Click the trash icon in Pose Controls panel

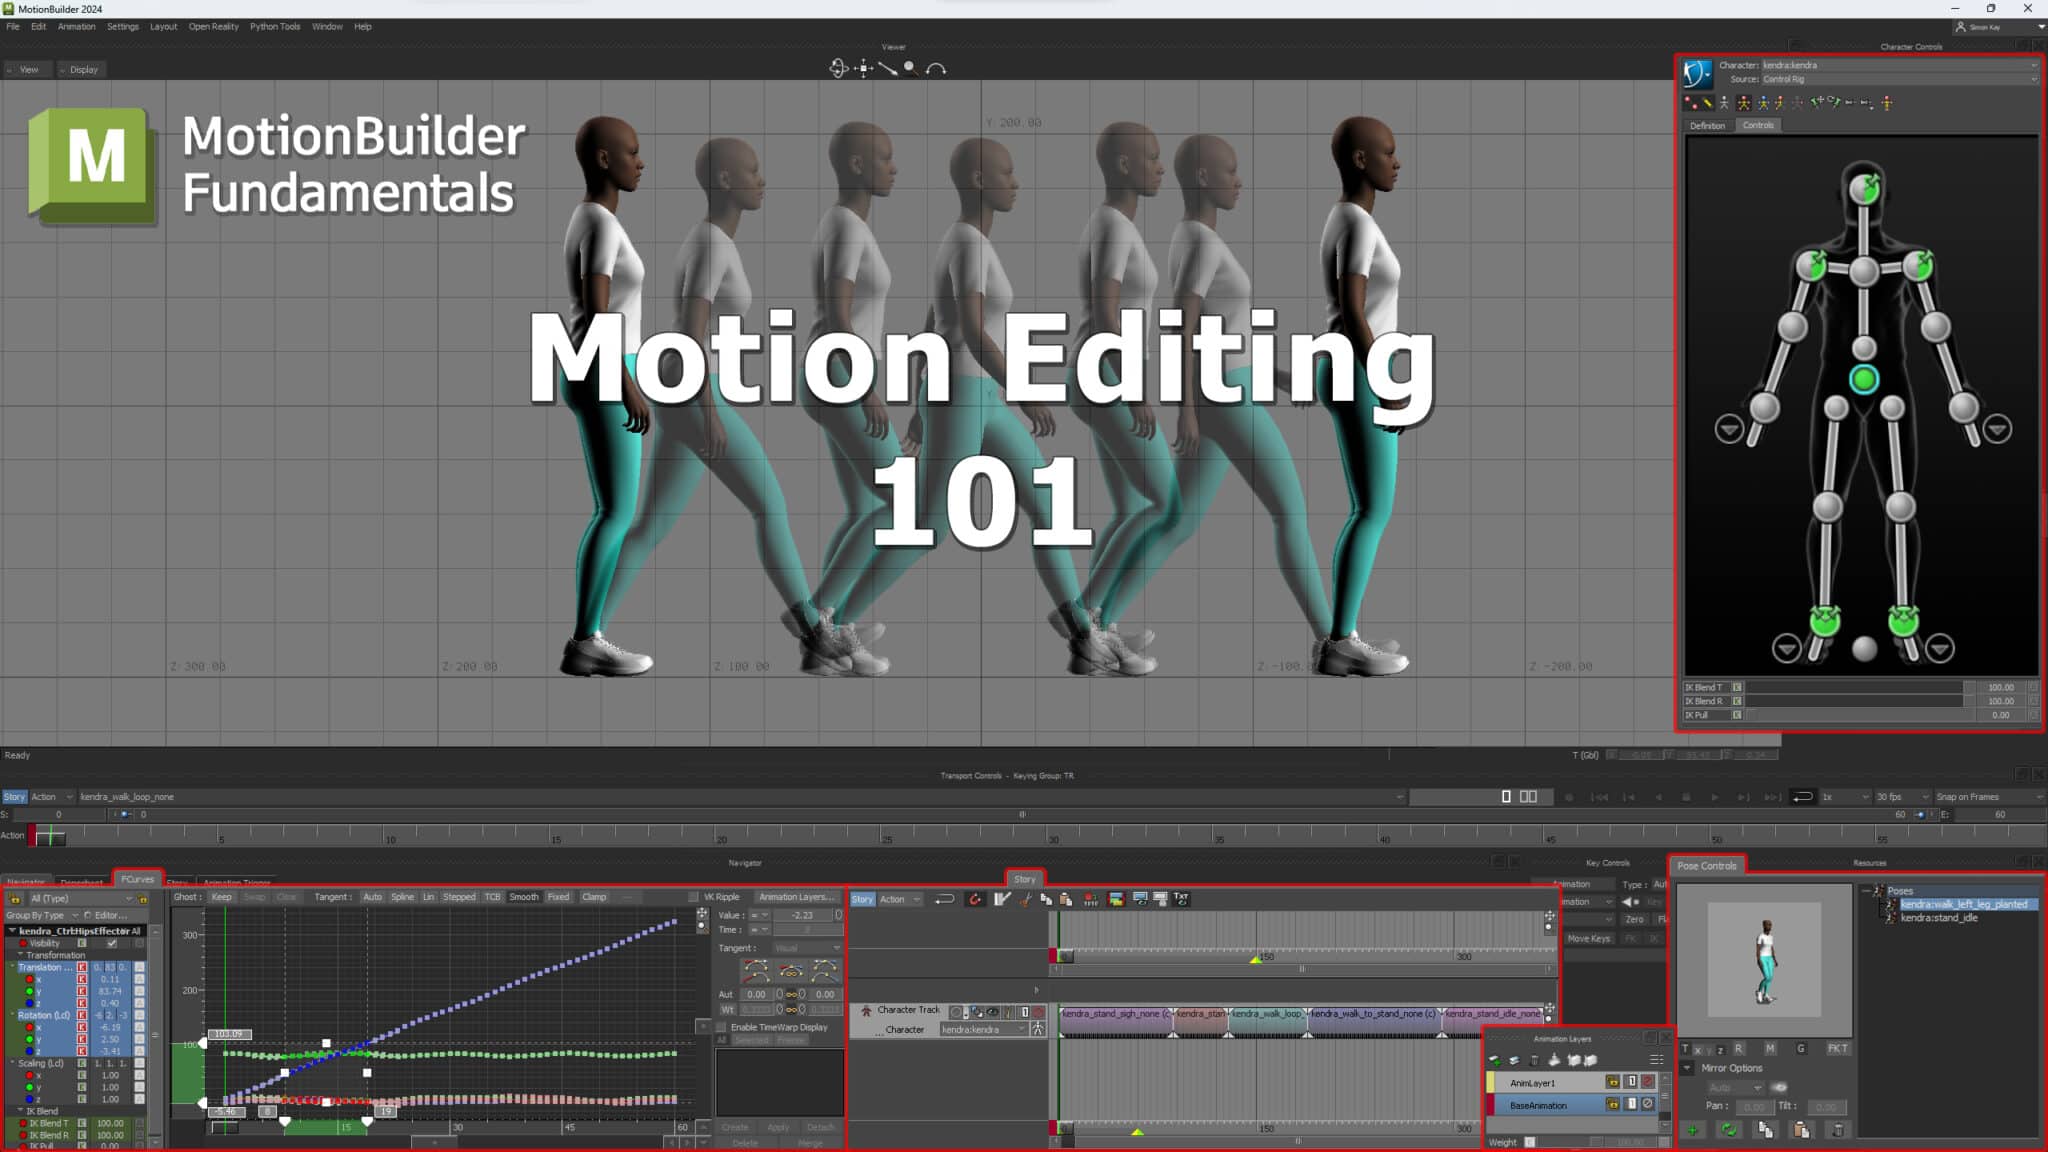coord(1838,1130)
